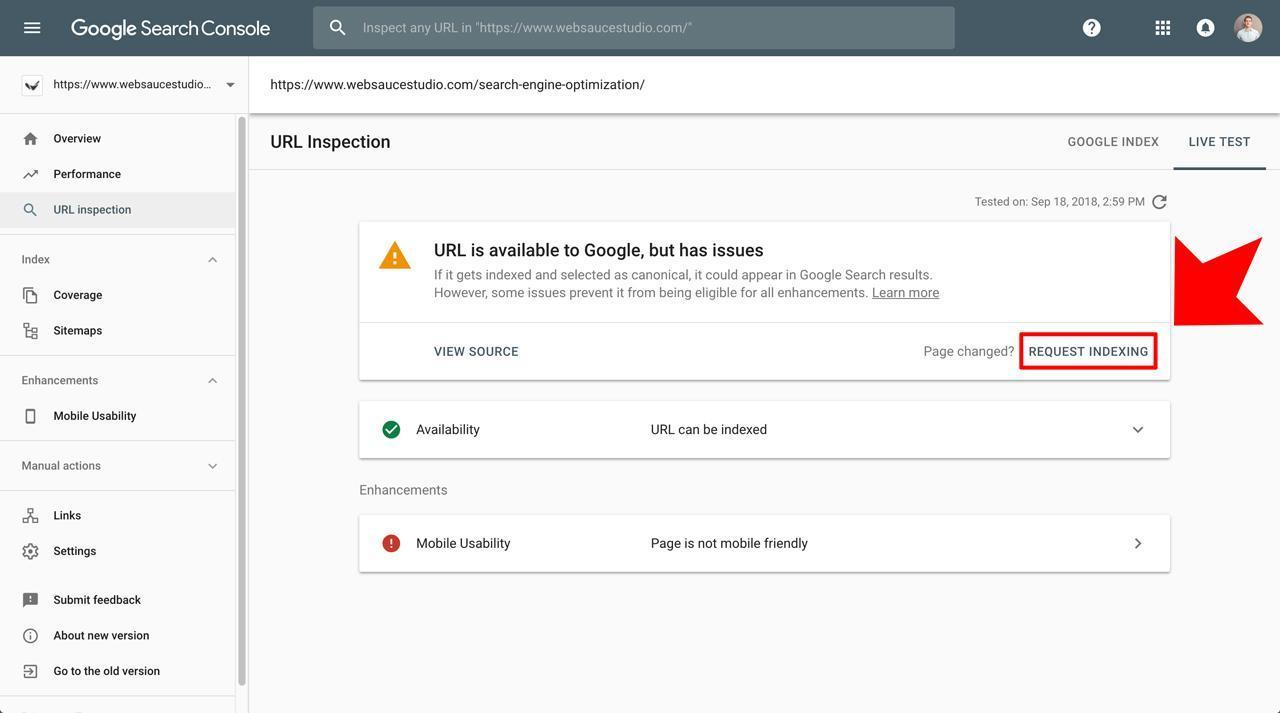
Task: Follow the Learn more link
Action: tap(905, 293)
